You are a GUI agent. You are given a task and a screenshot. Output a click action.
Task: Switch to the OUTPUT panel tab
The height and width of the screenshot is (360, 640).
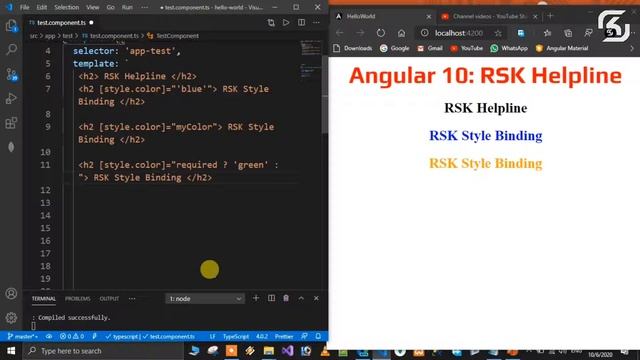coord(109,299)
